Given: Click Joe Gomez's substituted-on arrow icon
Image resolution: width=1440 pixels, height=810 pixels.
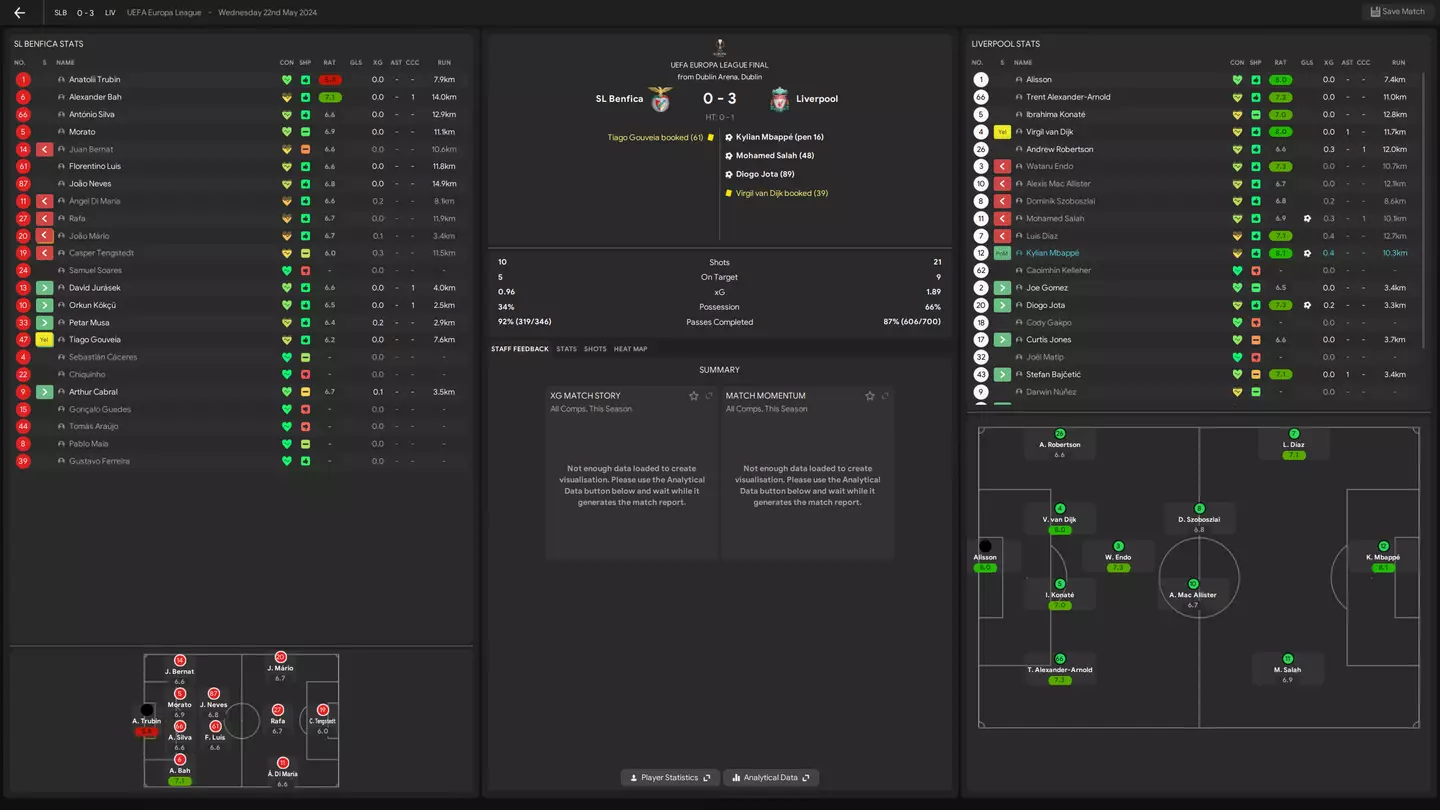Looking at the screenshot, I should point(1002,288).
